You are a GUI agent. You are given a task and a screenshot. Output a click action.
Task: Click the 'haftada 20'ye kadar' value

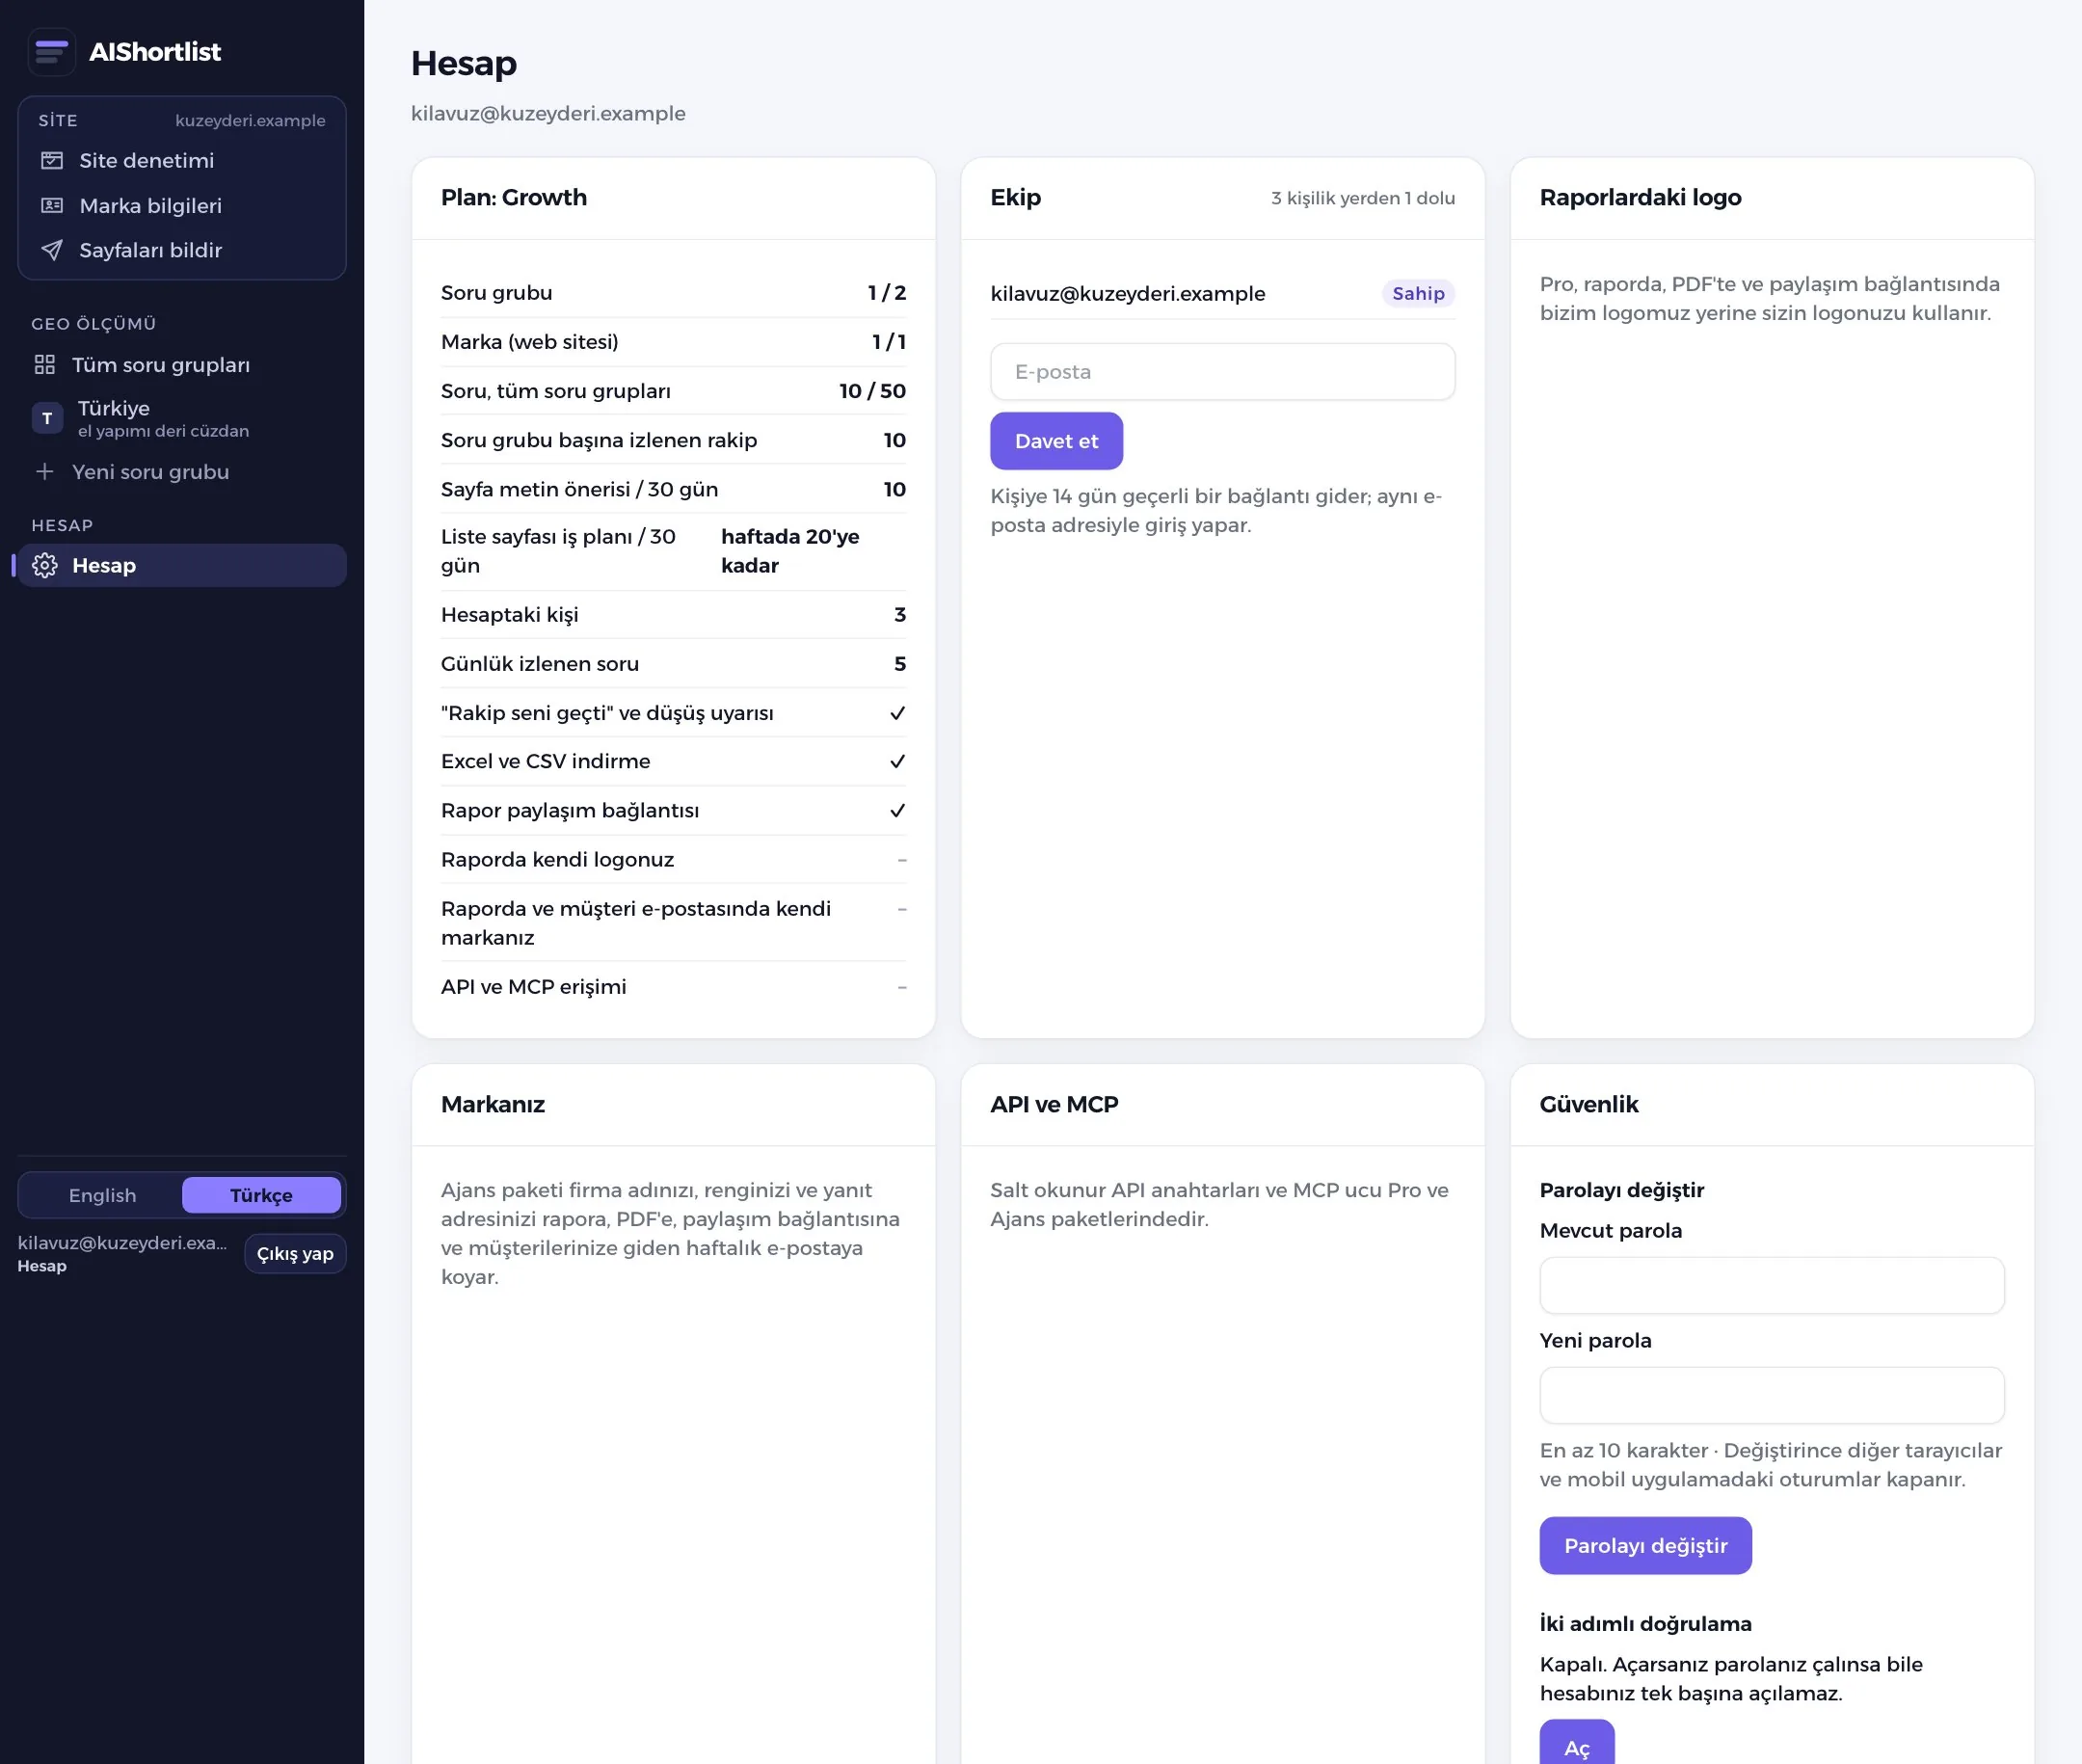(790, 551)
